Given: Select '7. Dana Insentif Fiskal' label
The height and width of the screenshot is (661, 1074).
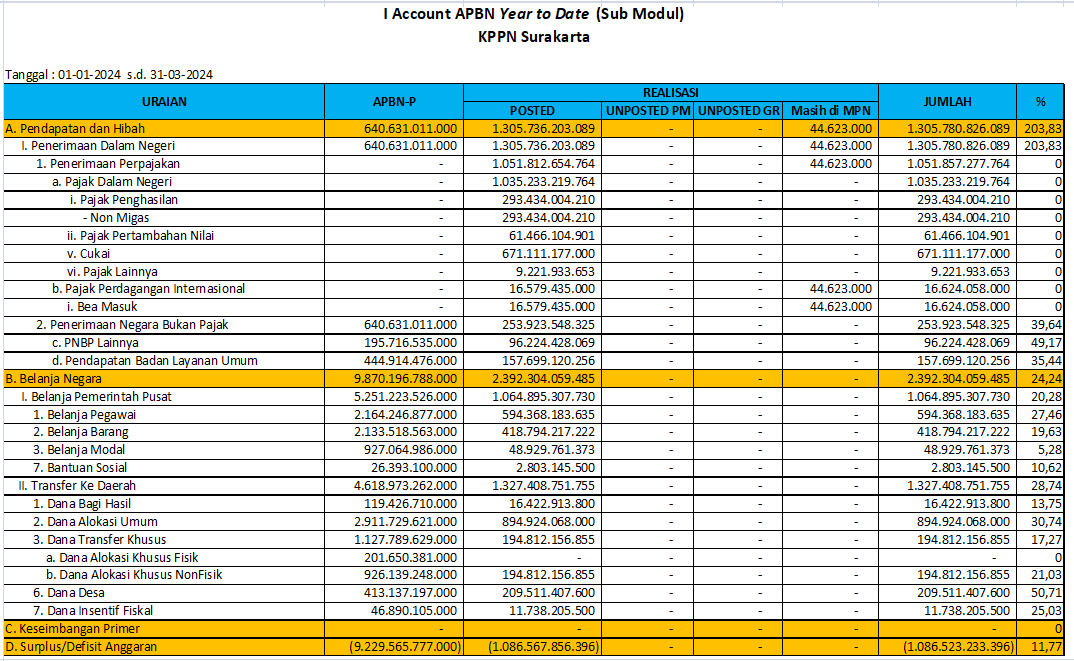Looking at the screenshot, I should (x=93, y=610).
